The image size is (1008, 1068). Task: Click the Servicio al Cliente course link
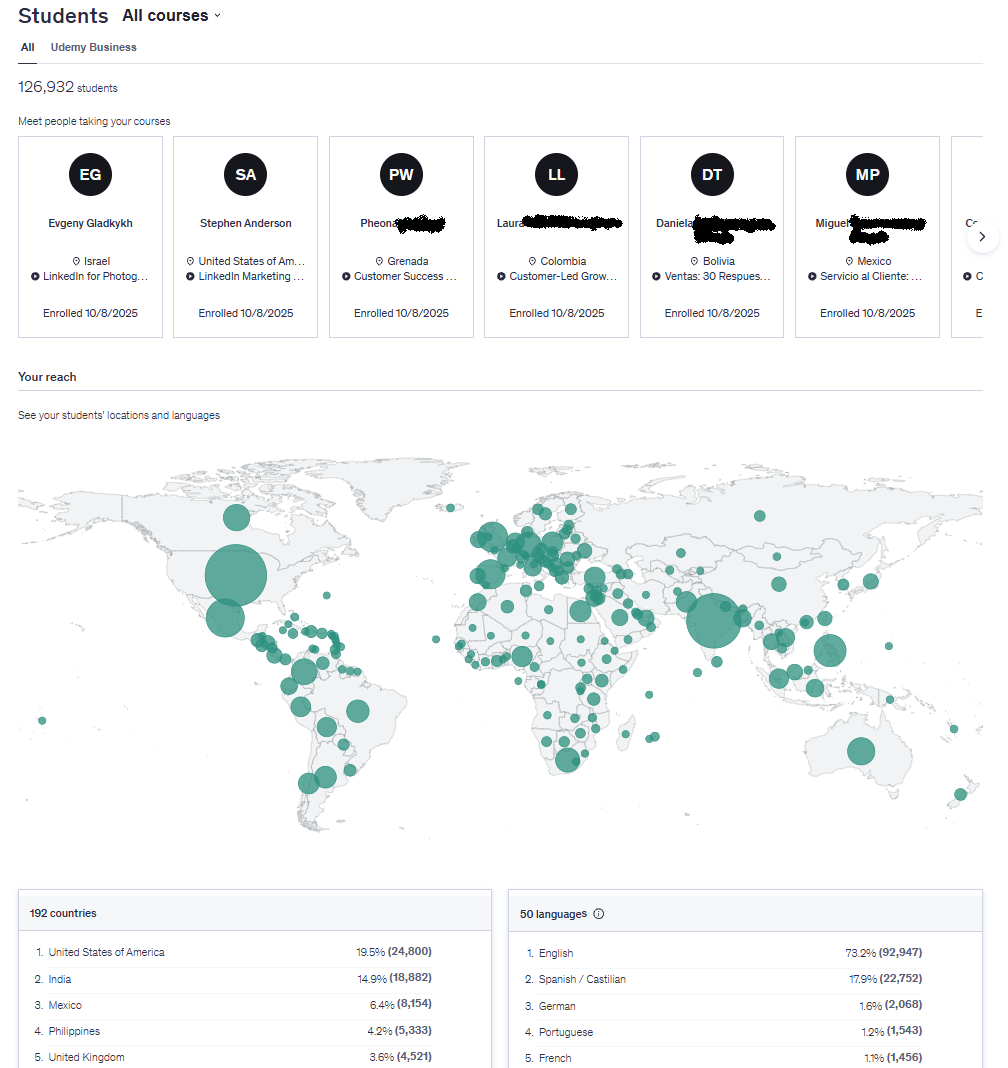[x=871, y=276]
